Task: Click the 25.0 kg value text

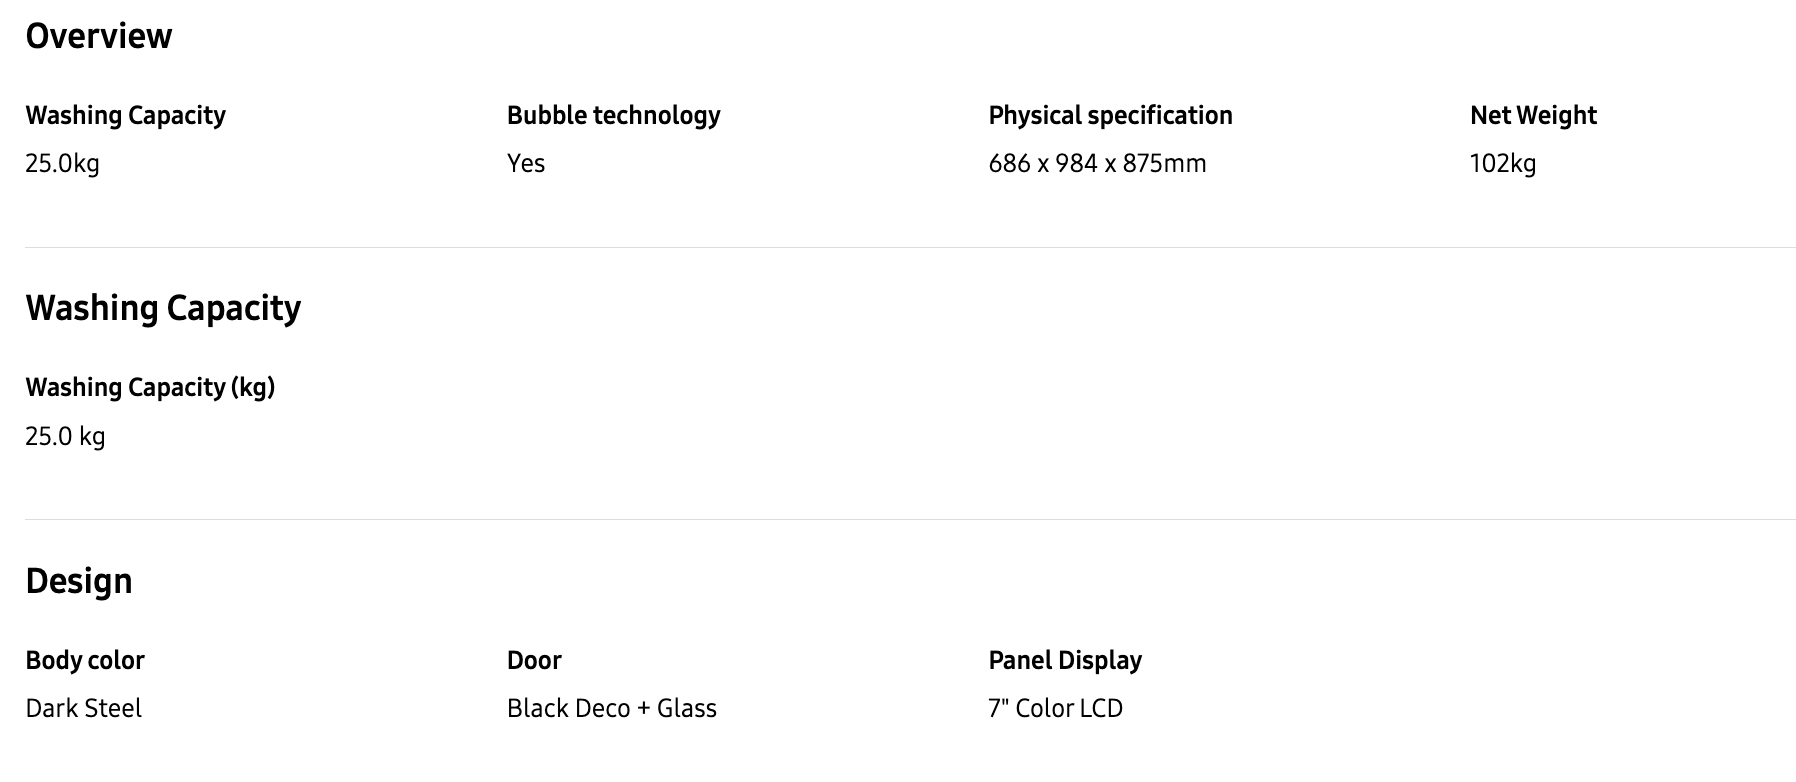Action: point(65,437)
